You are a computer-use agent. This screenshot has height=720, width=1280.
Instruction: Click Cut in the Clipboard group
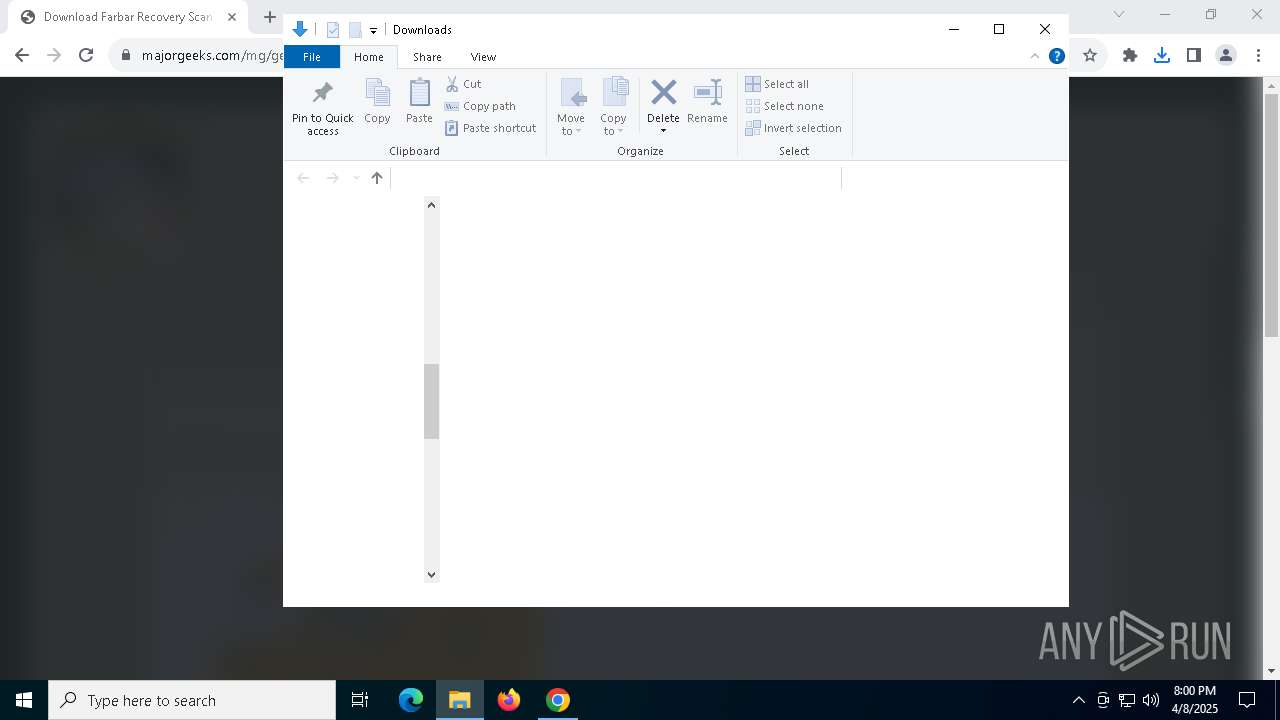pos(463,84)
